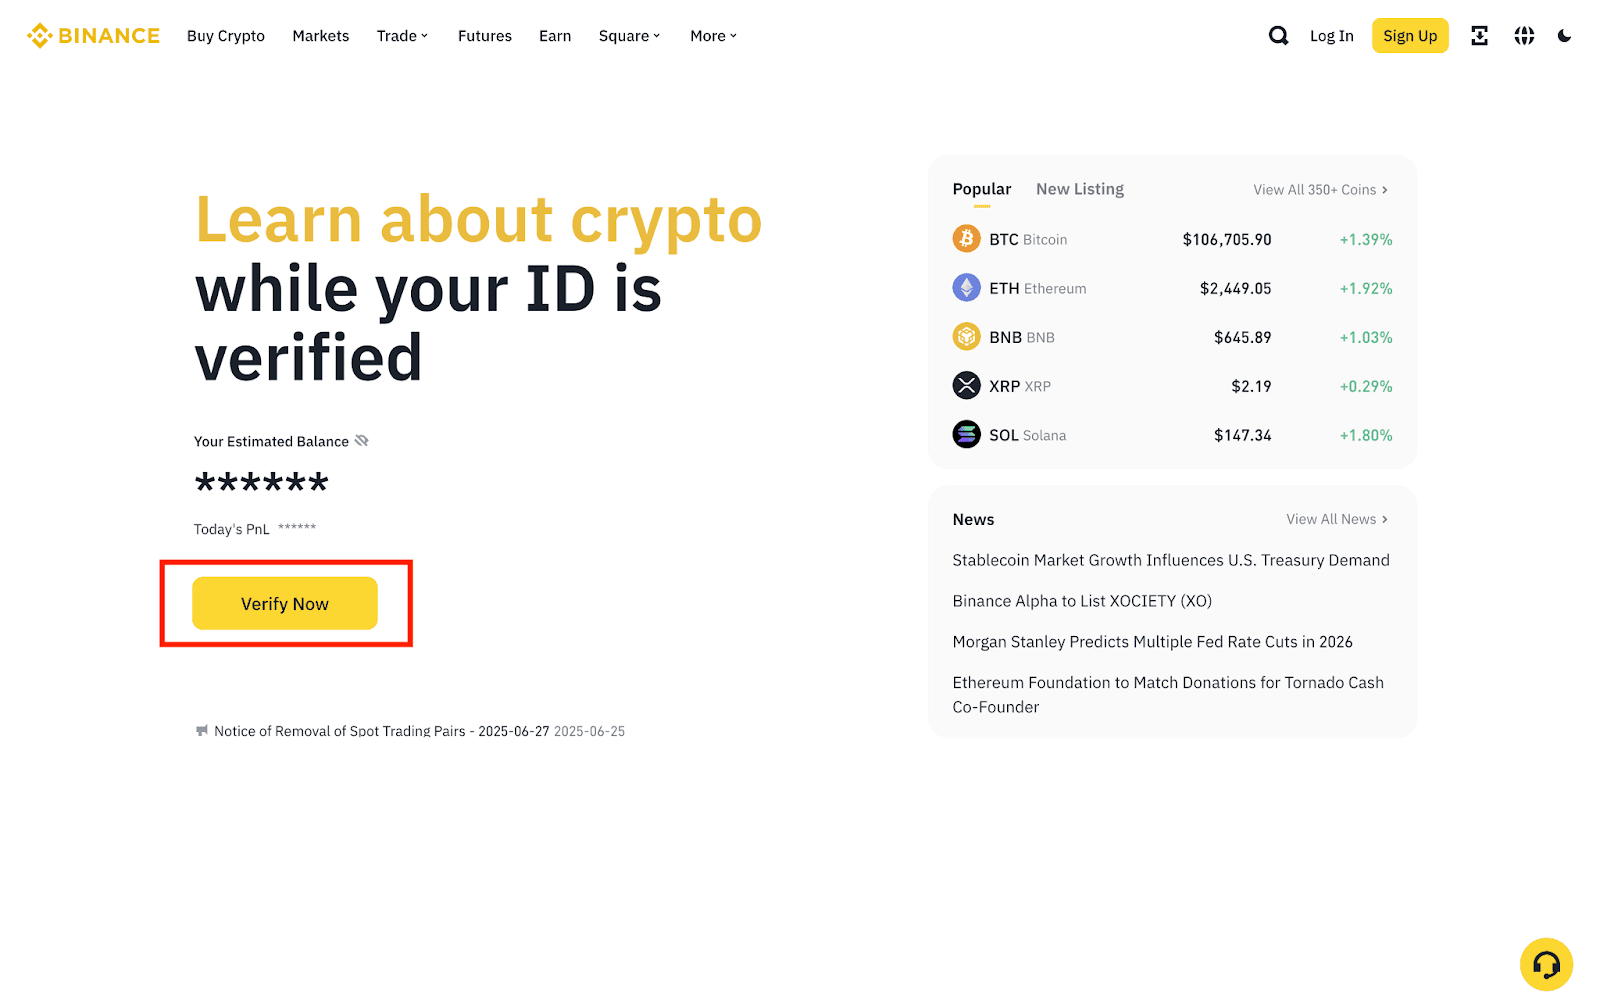The image size is (1600, 1000).
Task: Toggle estimated balance visibility eye icon
Action: click(362, 441)
